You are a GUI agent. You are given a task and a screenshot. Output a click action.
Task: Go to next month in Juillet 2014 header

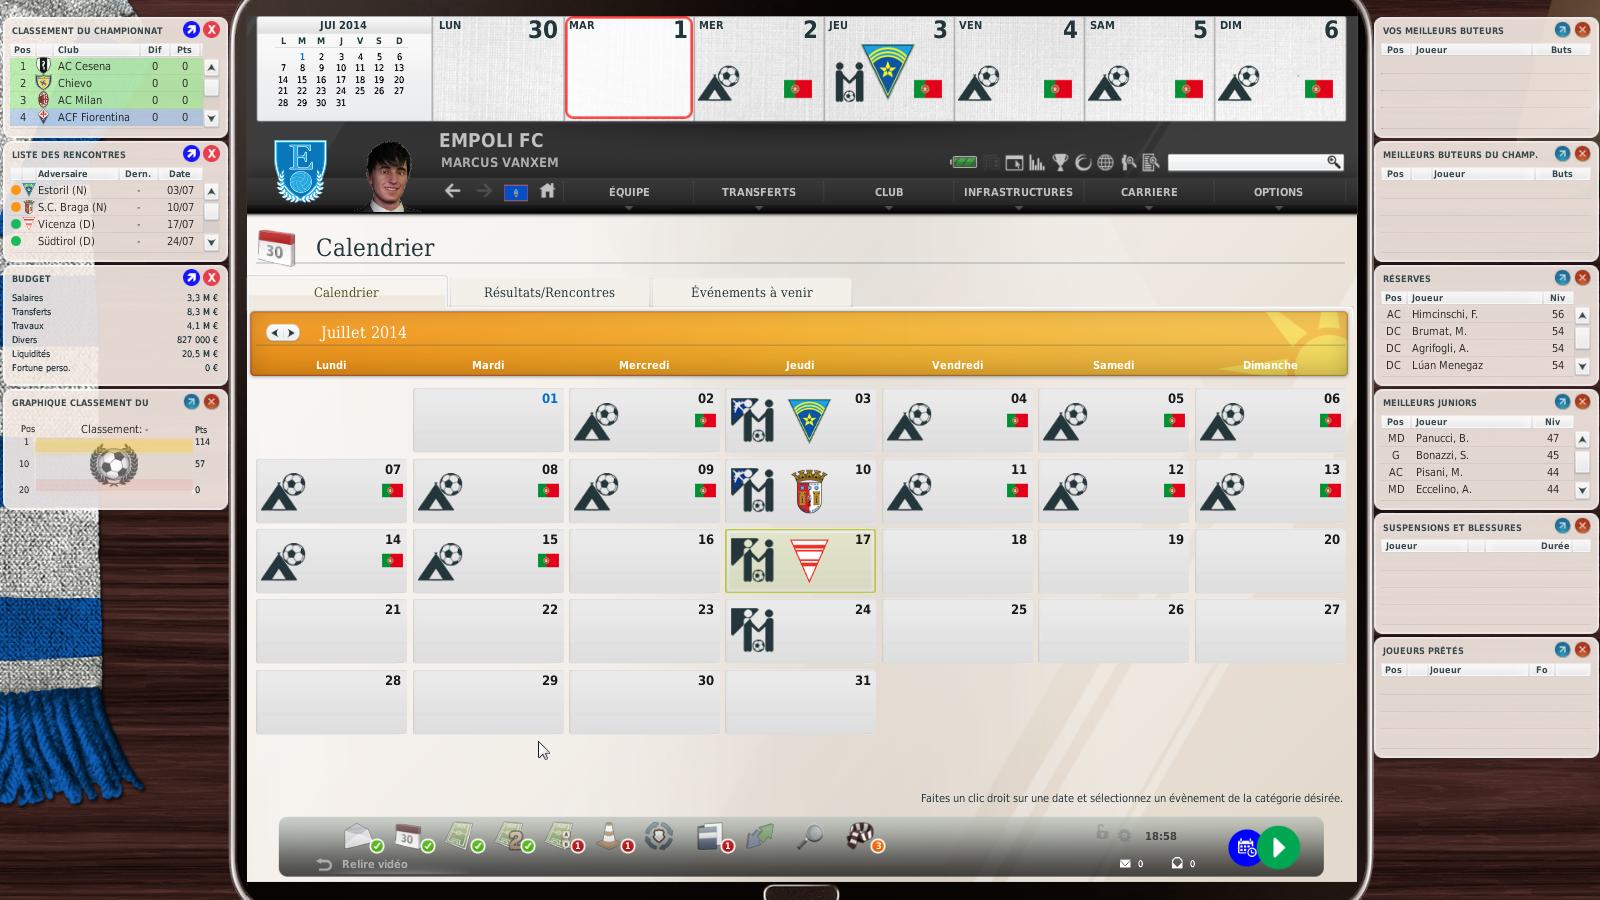(x=291, y=332)
